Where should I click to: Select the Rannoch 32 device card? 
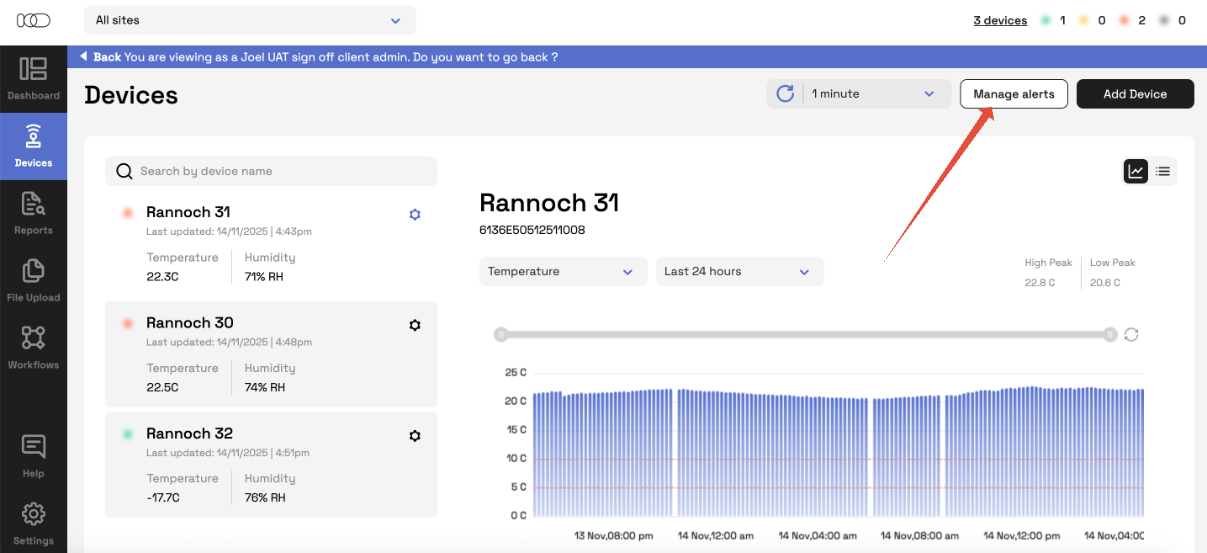271,465
